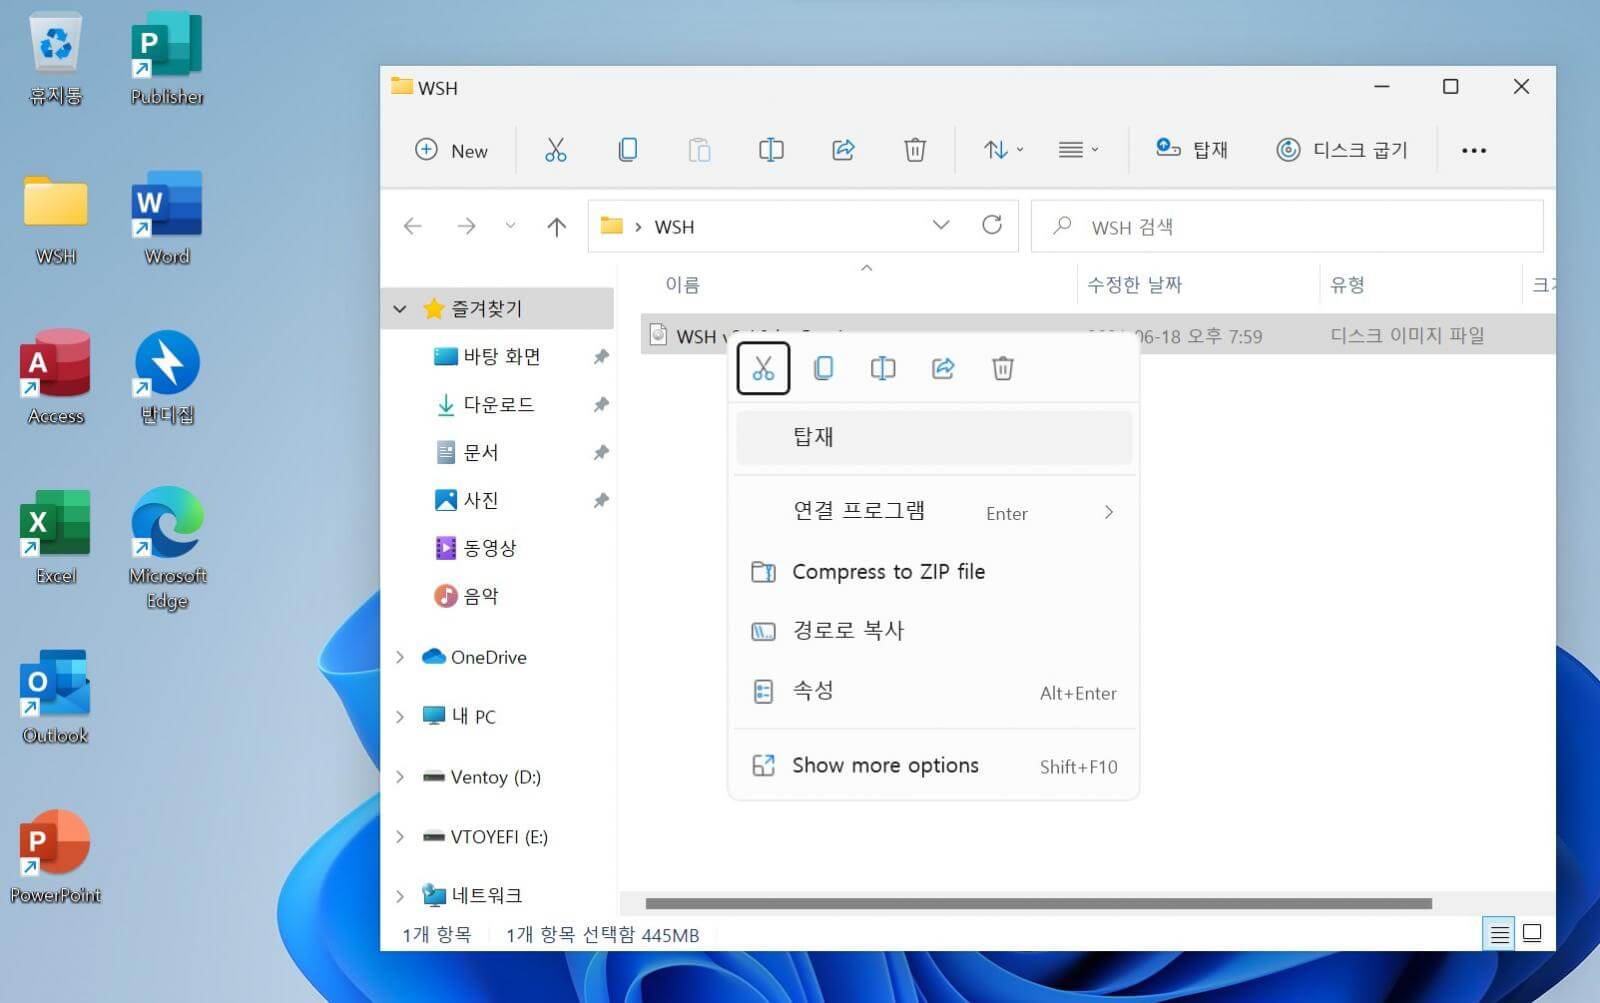Click the horizontal scrollbar in the file list
The image size is (1600, 1003).
1038,904
